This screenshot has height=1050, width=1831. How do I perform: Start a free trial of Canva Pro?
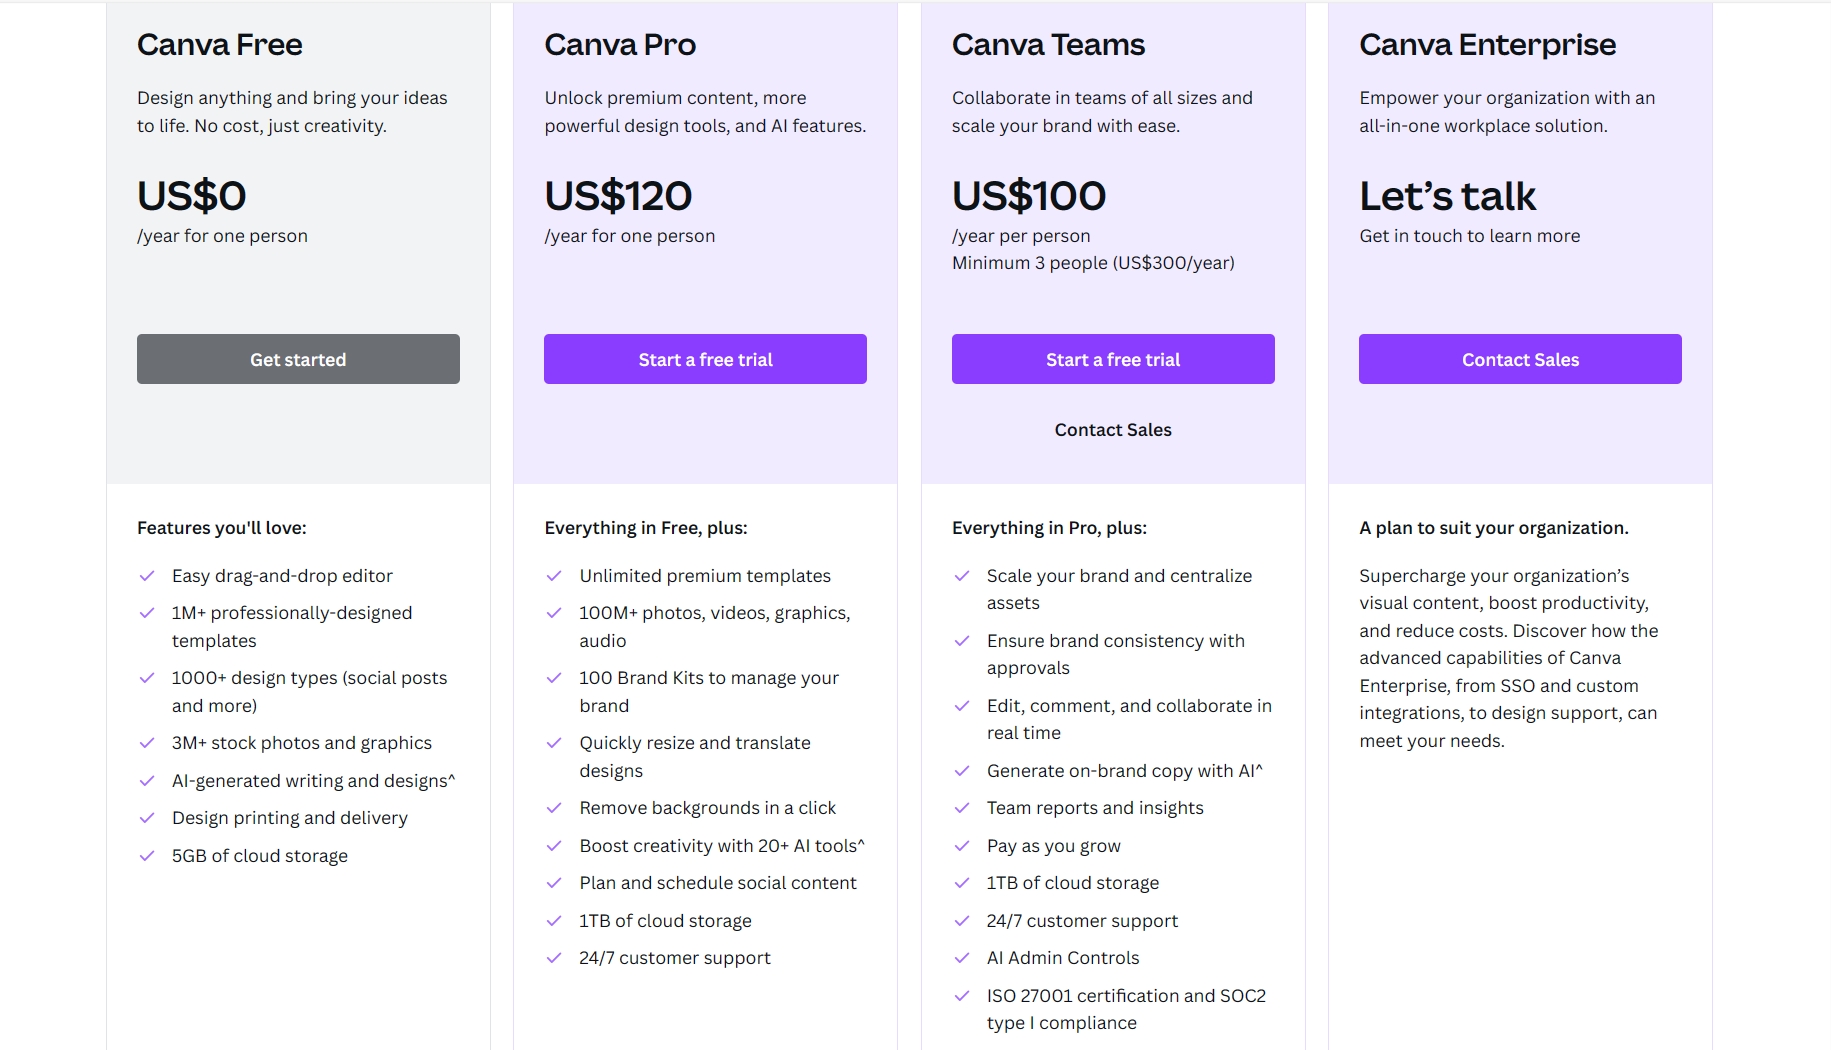coord(704,359)
